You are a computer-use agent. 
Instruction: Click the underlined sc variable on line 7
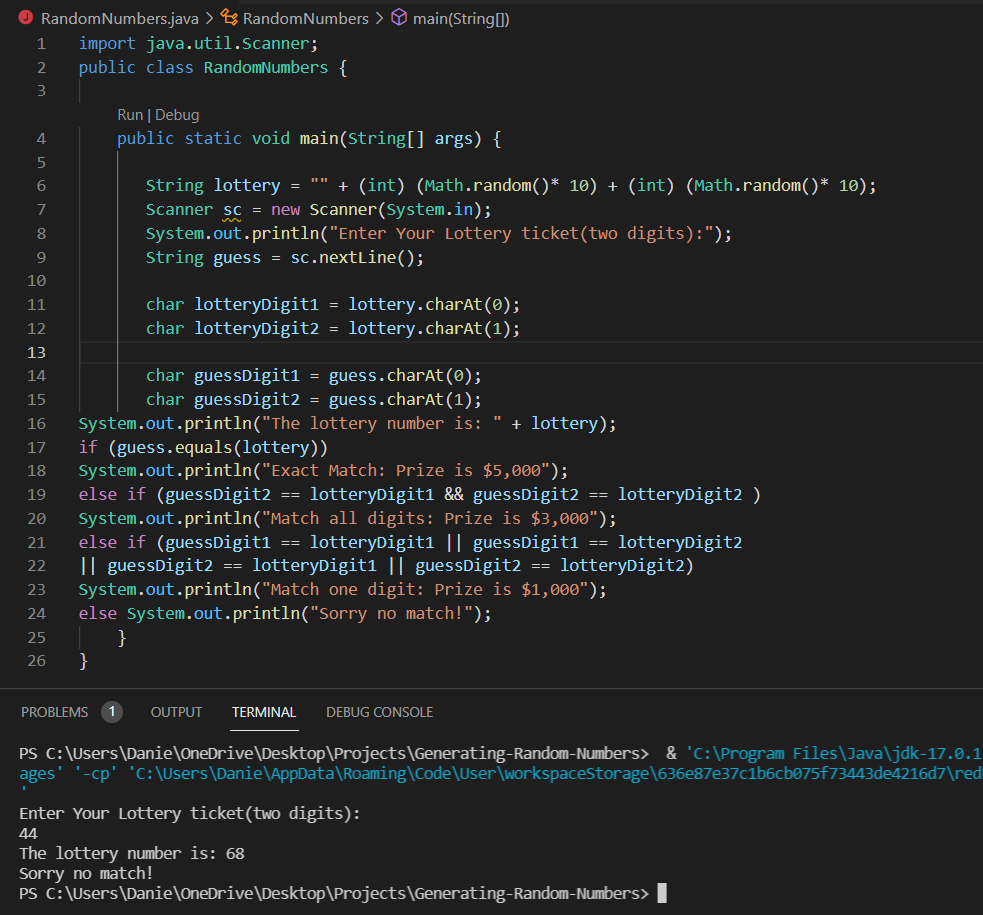click(x=231, y=209)
